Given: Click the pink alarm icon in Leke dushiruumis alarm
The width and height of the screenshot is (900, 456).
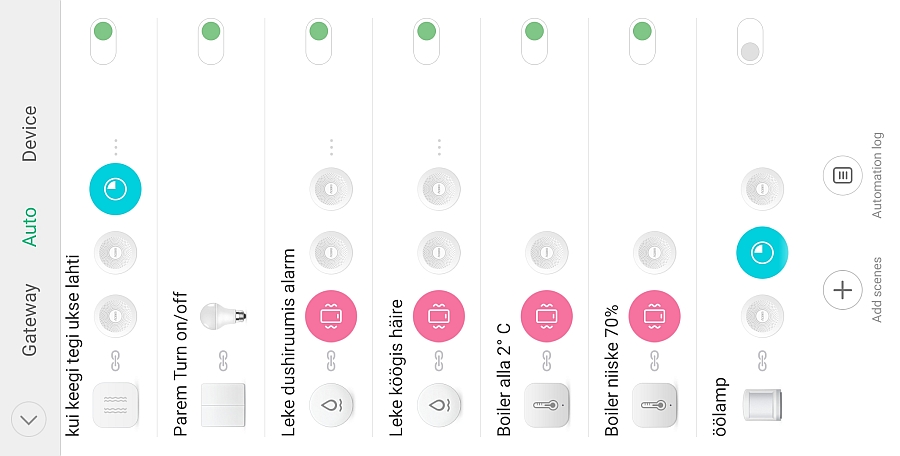Looking at the screenshot, I should pyautogui.click(x=331, y=316).
